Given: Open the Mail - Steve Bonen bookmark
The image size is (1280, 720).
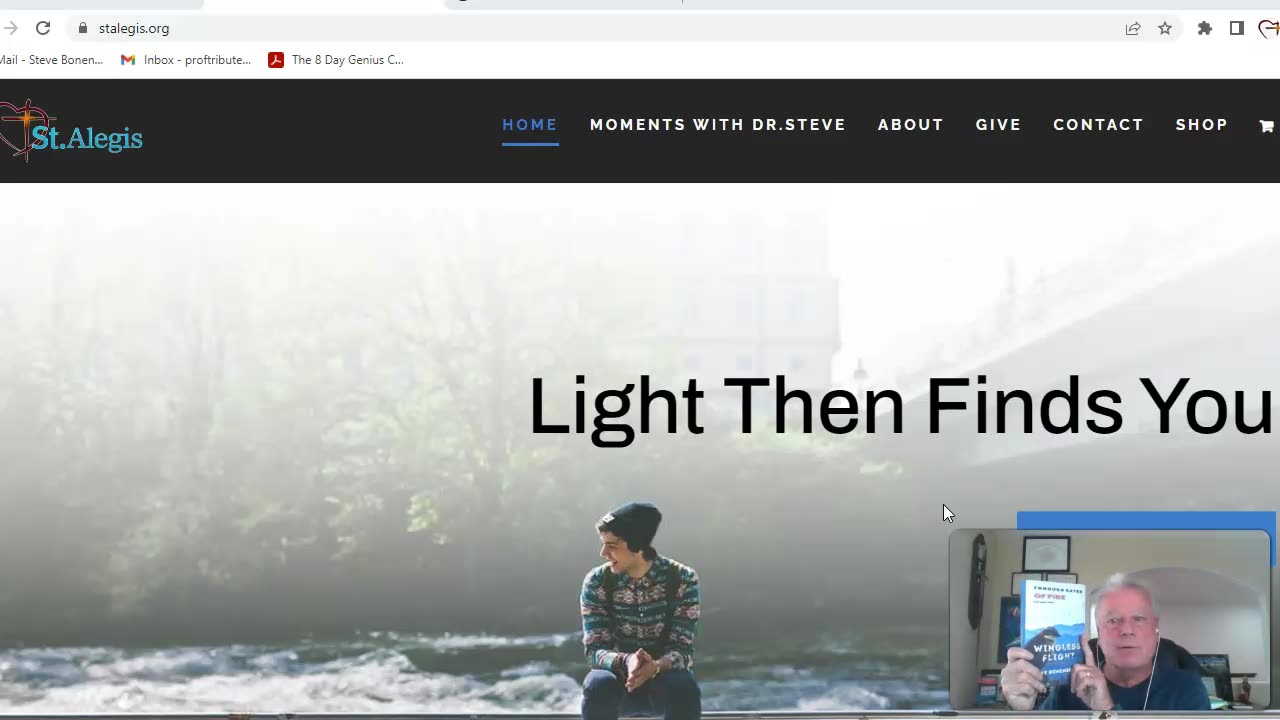Looking at the screenshot, I should pyautogui.click(x=51, y=60).
